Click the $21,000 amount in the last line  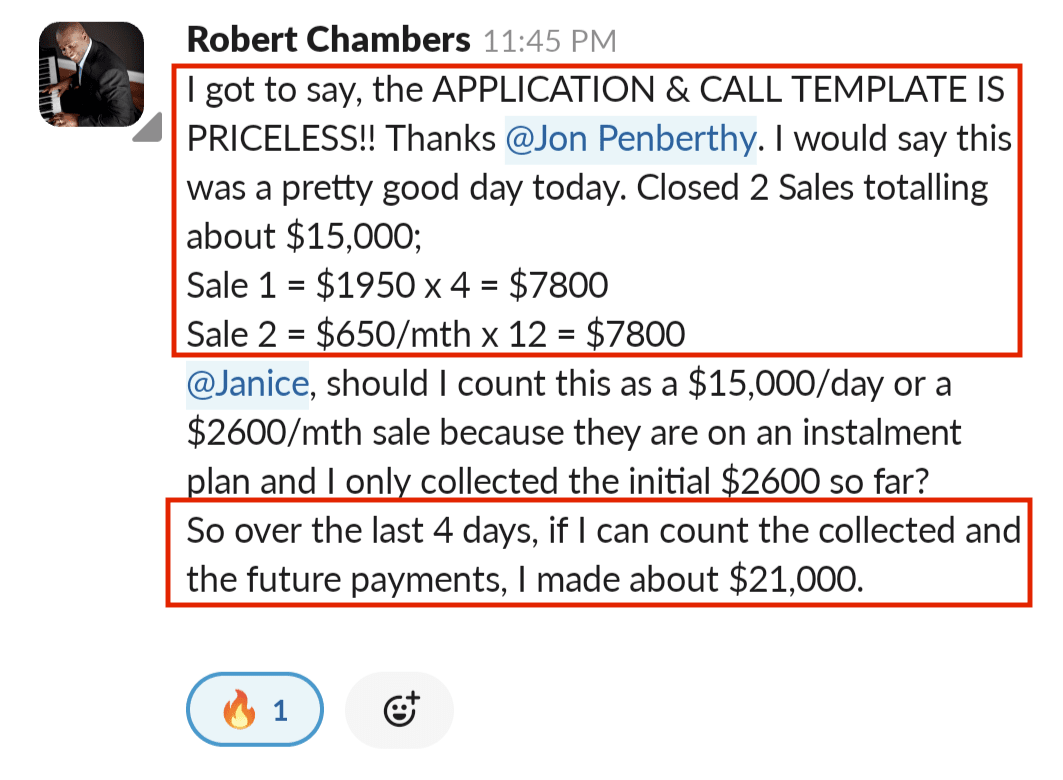pyautogui.click(x=796, y=580)
